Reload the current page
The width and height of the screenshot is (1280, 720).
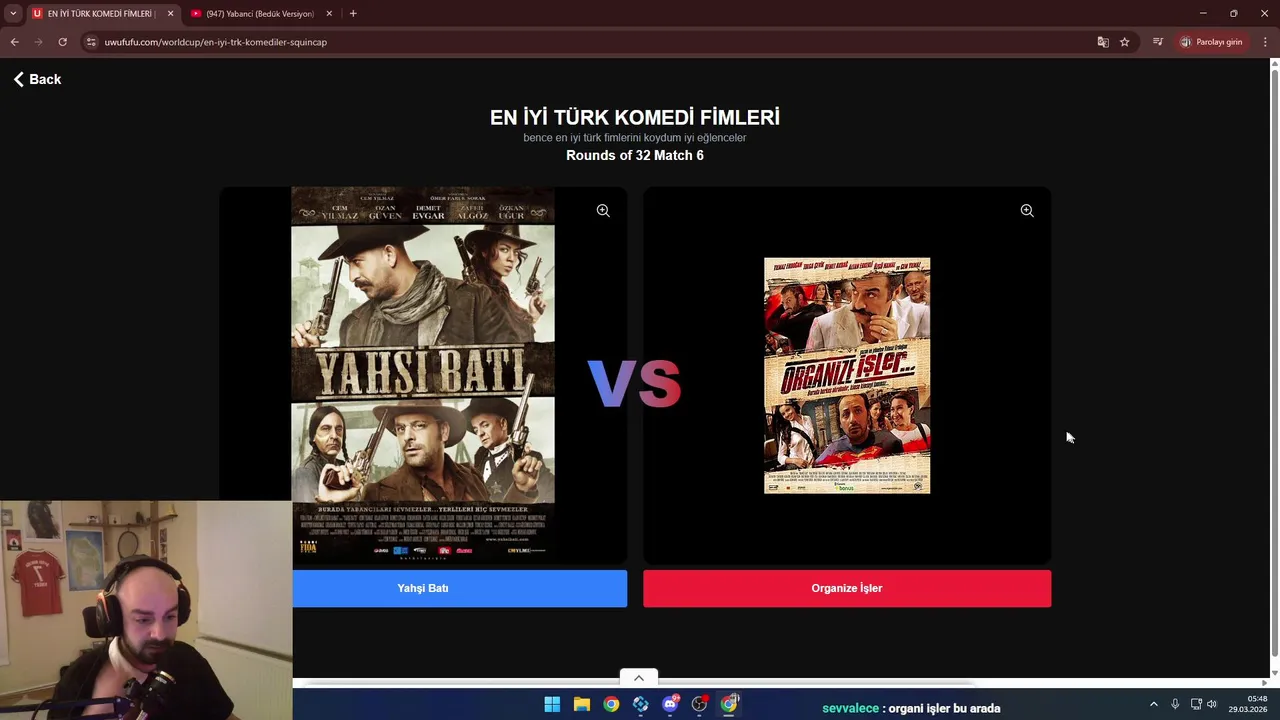(x=62, y=42)
